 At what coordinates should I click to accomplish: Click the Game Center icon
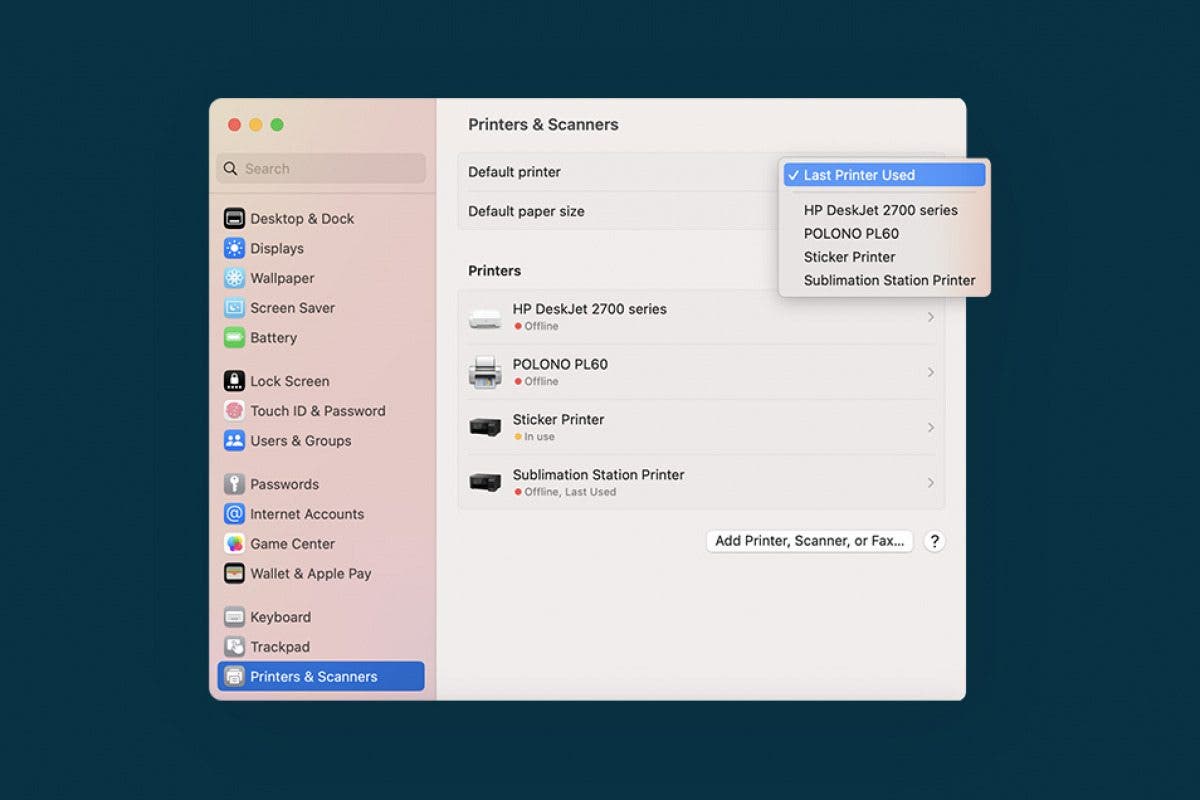click(234, 544)
